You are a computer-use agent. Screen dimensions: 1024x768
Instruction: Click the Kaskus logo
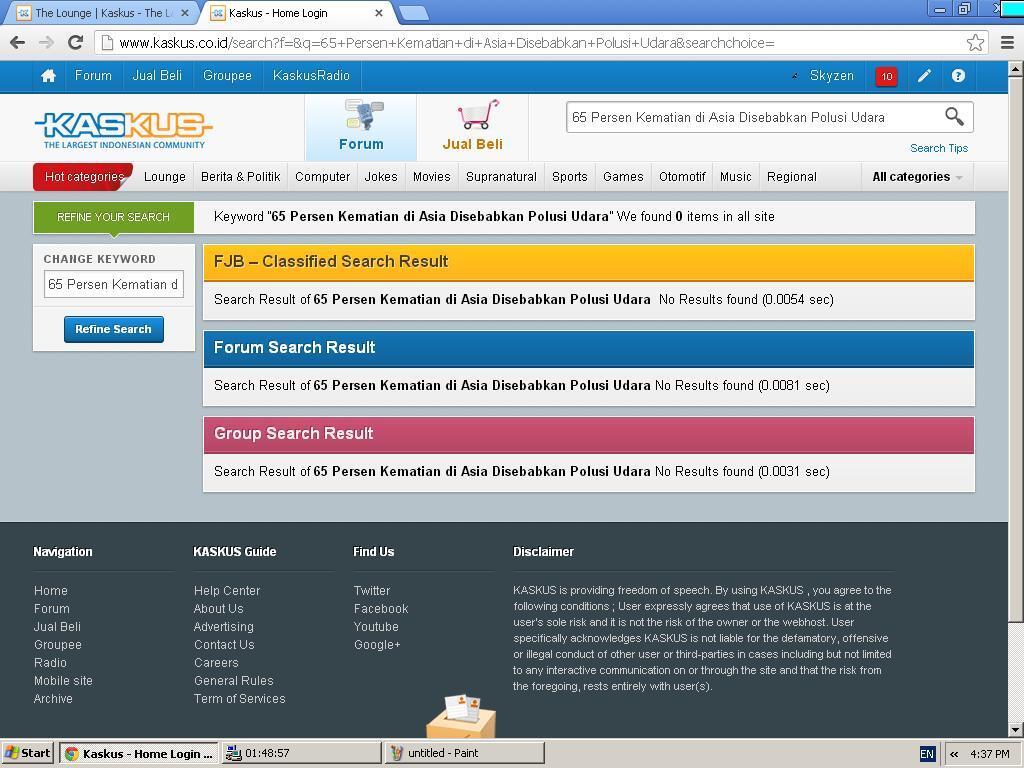click(123, 129)
